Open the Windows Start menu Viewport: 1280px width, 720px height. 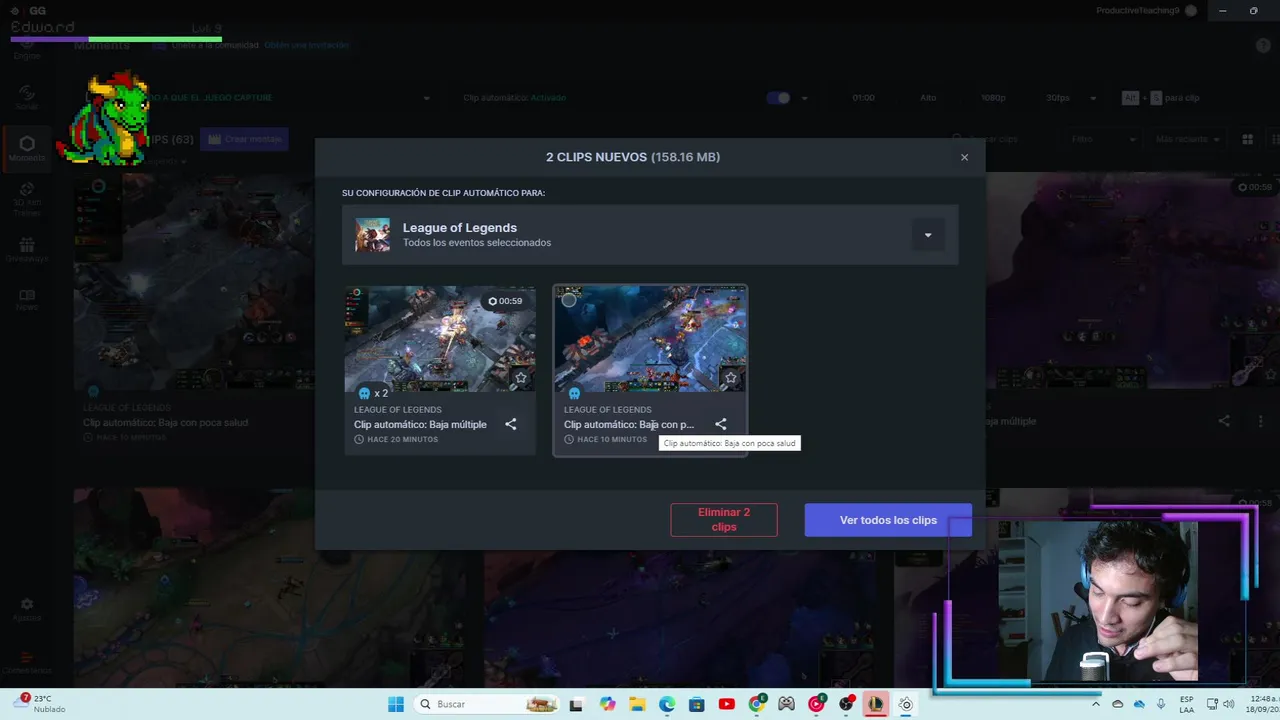396,704
